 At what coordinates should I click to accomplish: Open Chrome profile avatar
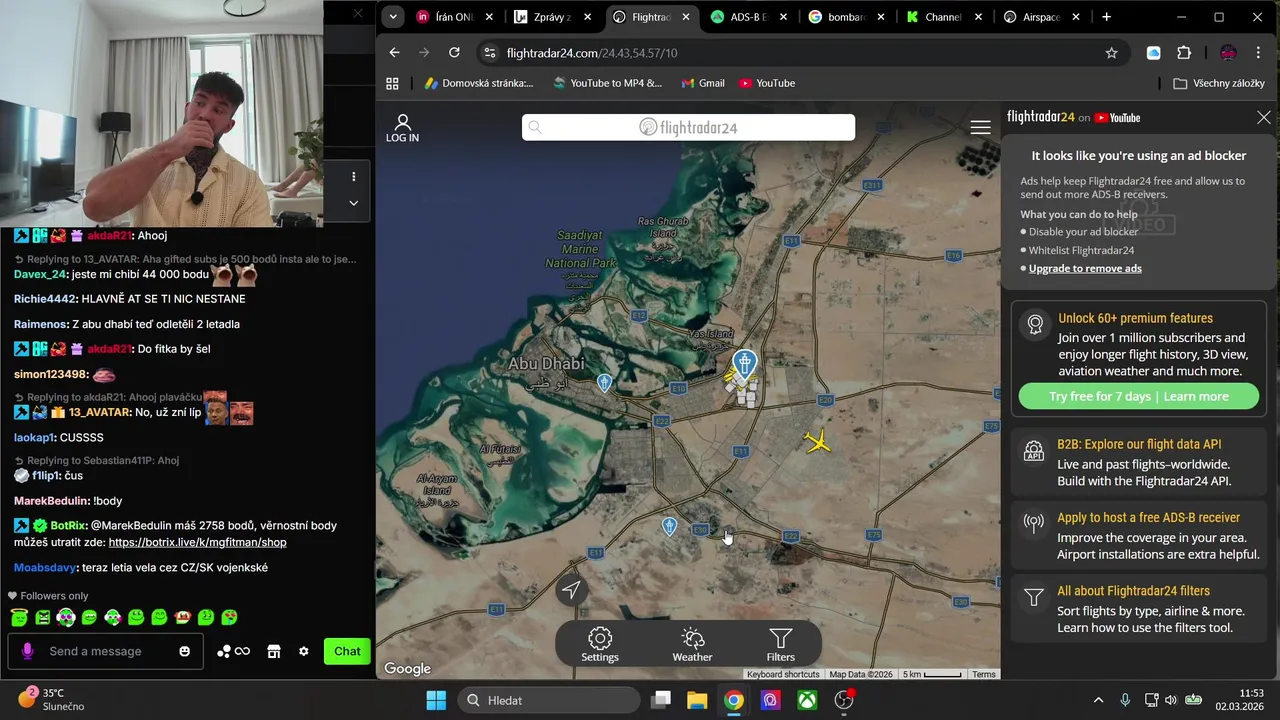1228,53
